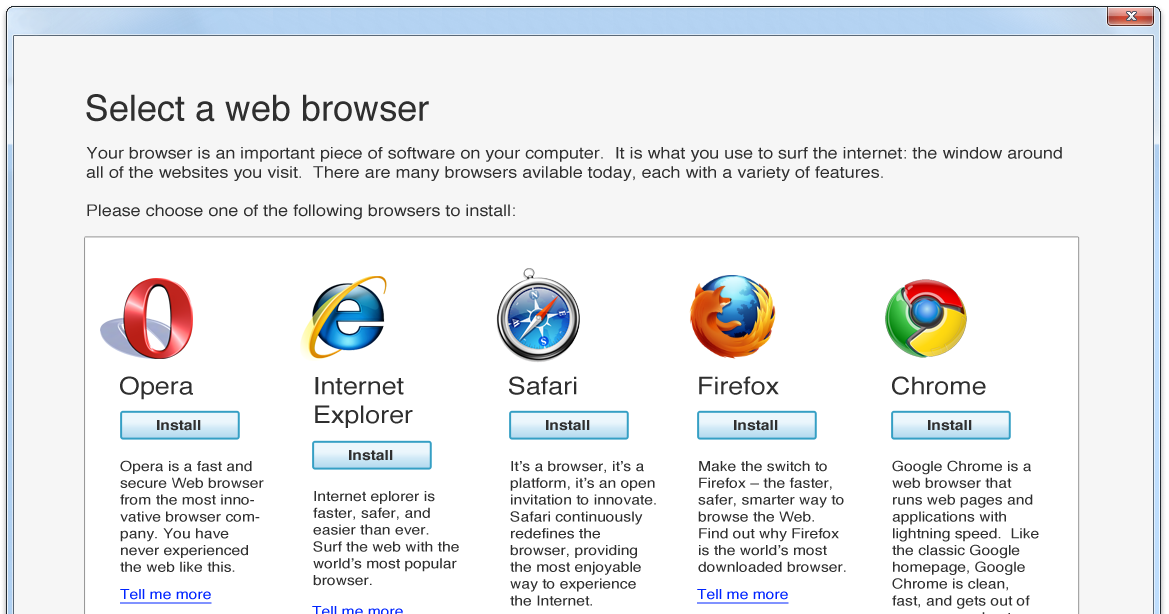Click the Safari compass icon

[x=538, y=314]
